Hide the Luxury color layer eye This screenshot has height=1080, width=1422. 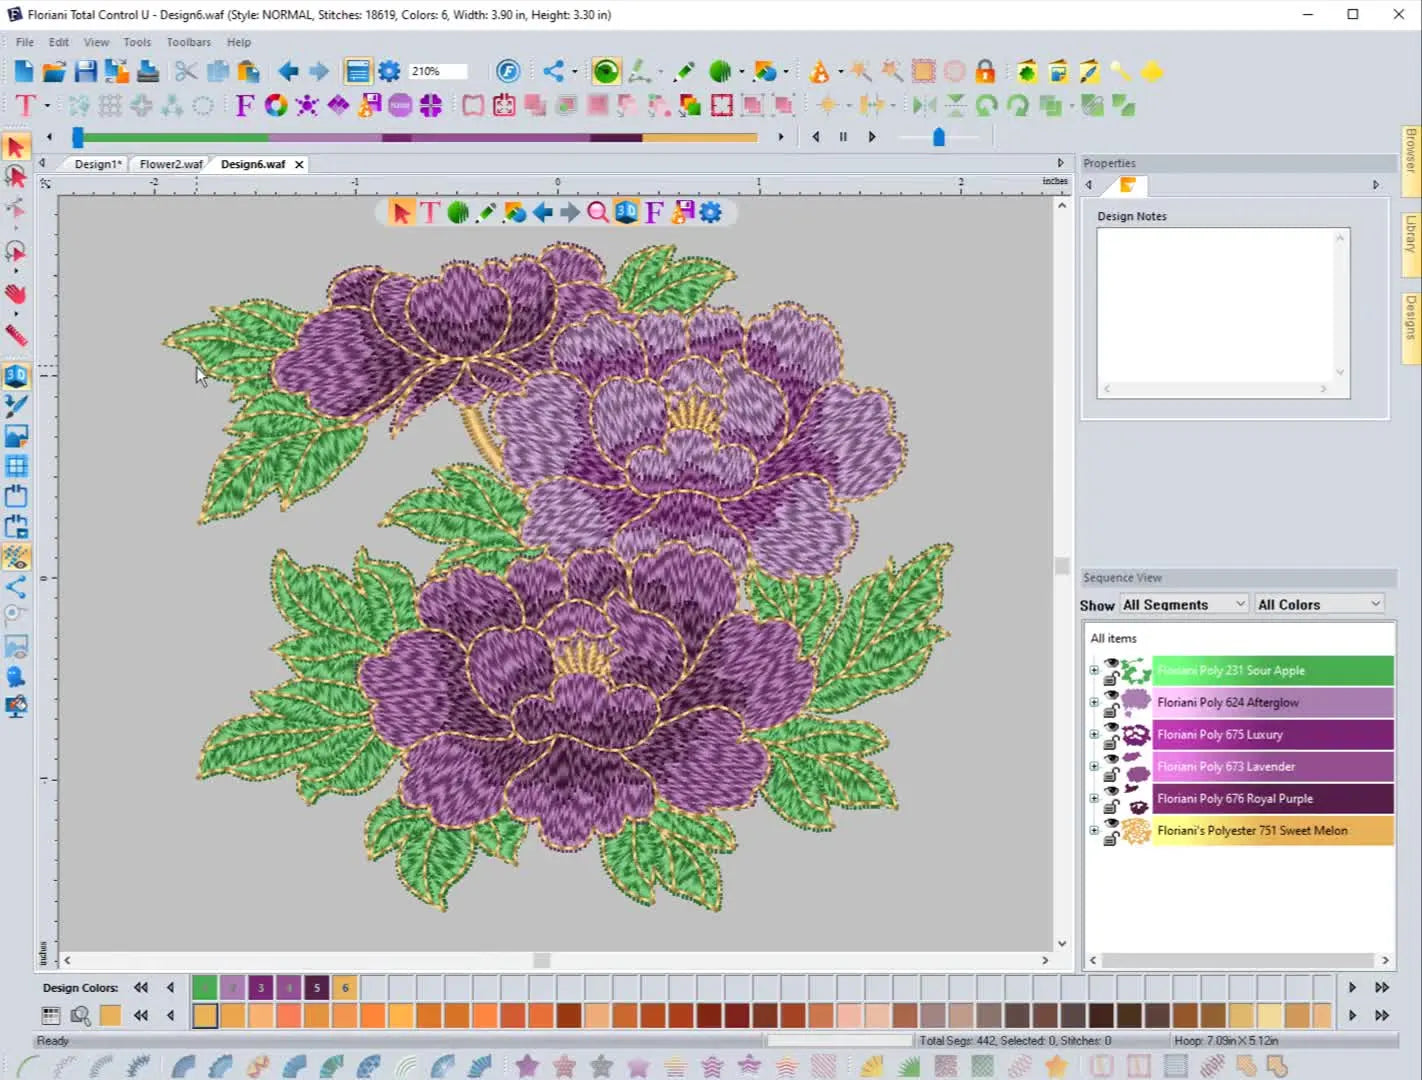click(1111, 727)
